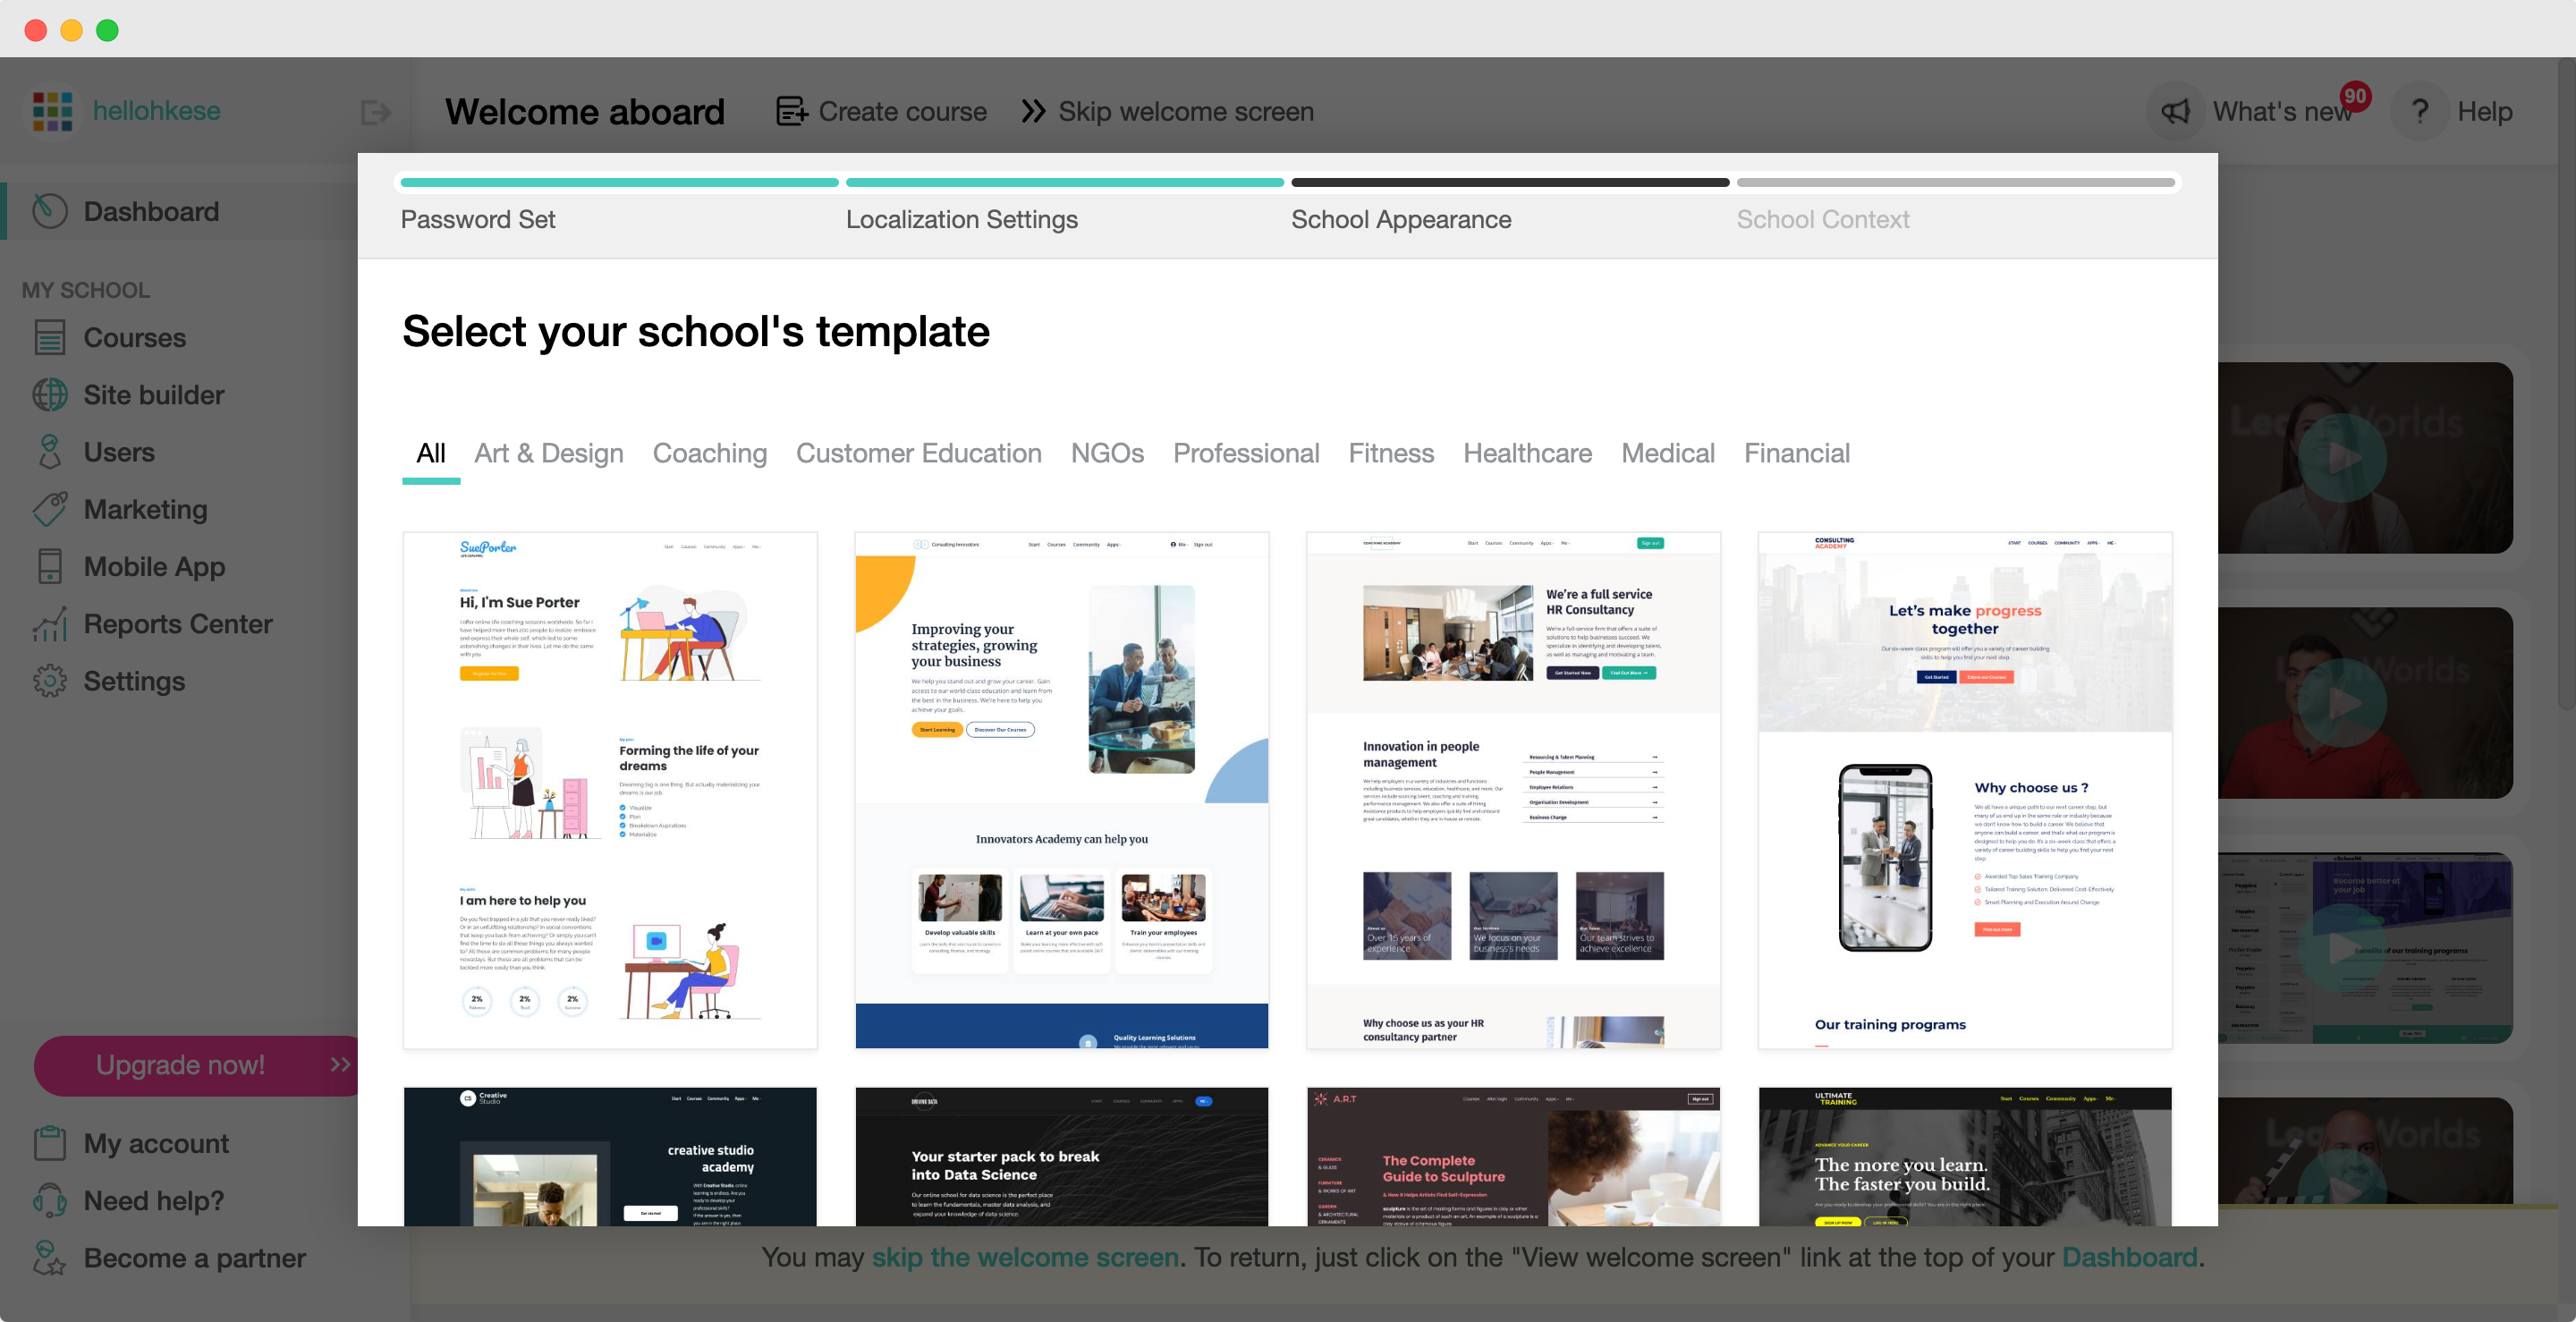The height and width of the screenshot is (1322, 2576).
Task: Click the Help question mark icon
Action: (2420, 112)
